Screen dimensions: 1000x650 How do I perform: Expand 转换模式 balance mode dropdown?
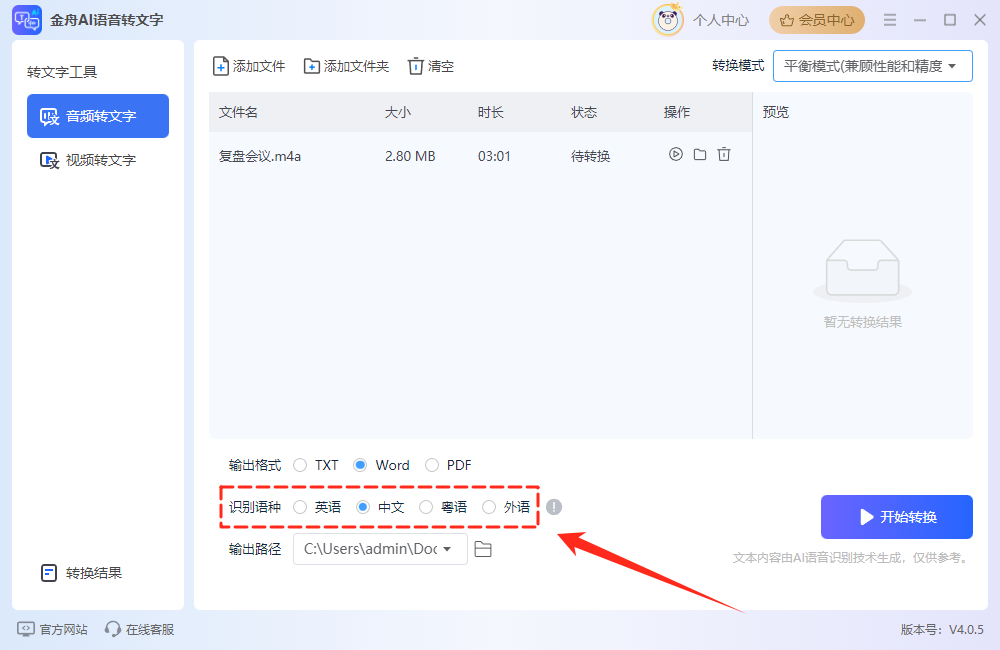coord(872,66)
